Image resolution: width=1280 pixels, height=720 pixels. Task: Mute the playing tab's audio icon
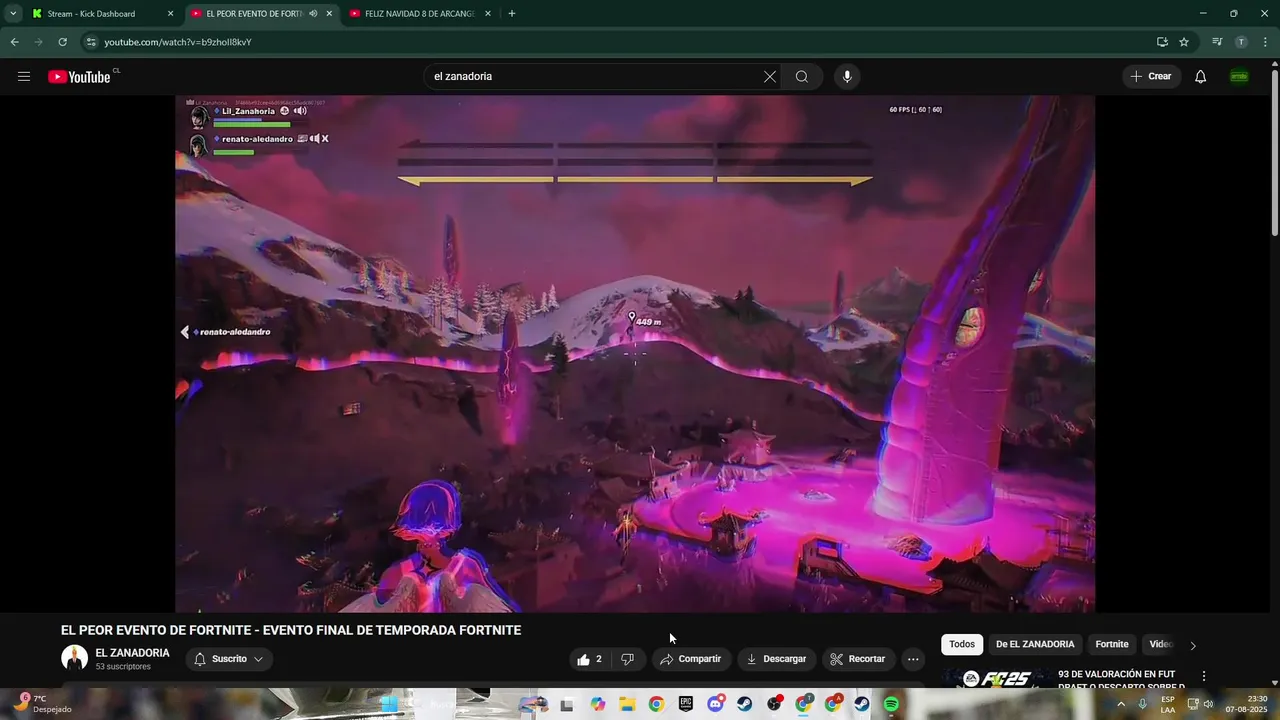click(x=313, y=14)
